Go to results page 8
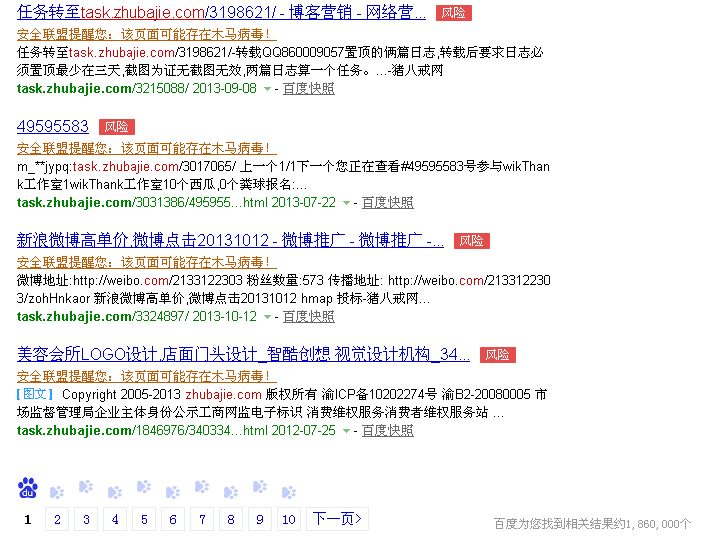 coord(230,519)
